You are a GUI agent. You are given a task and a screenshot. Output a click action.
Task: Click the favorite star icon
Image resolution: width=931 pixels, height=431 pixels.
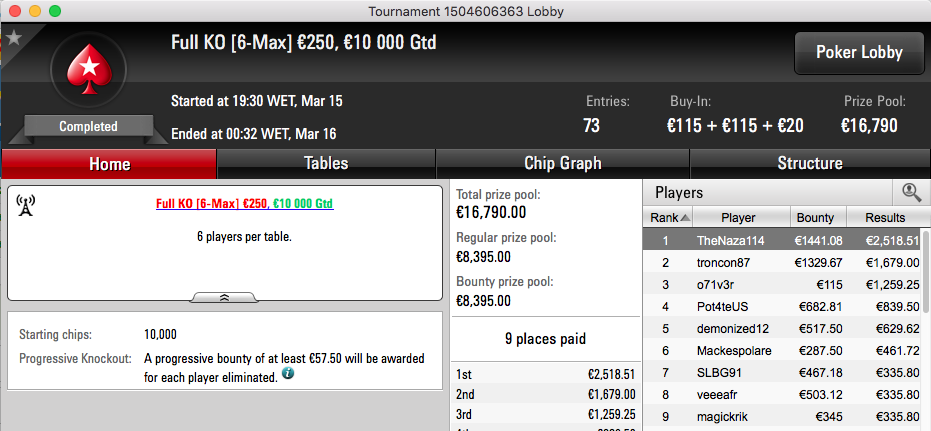pos(14,38)
